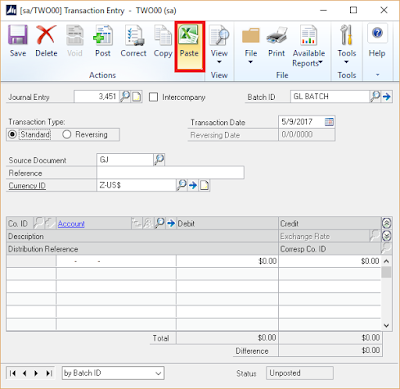400x389 pixels.
Task: Look up Corresp Co. ID with the magnifier
Action: [x=386, y=248]
